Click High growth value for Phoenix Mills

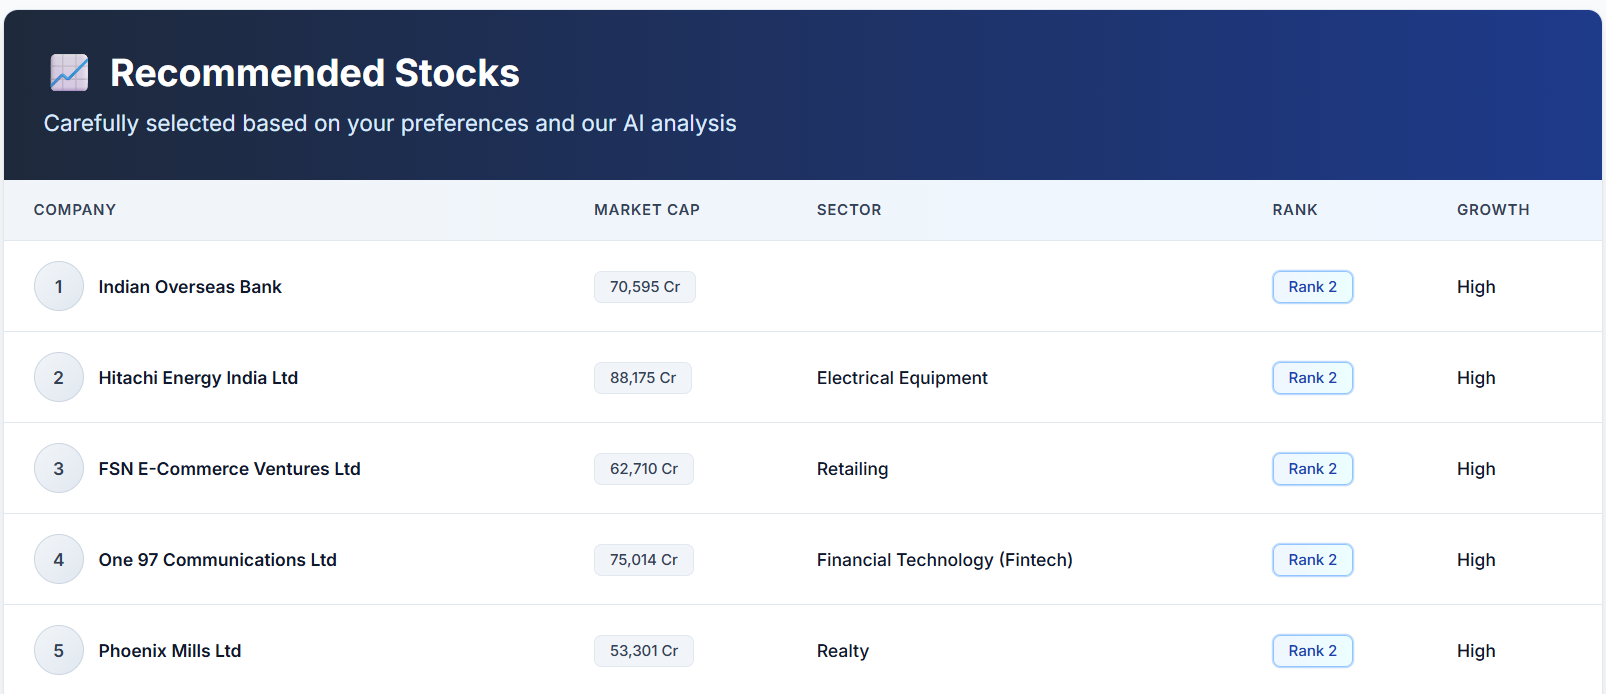[1476, 651]
